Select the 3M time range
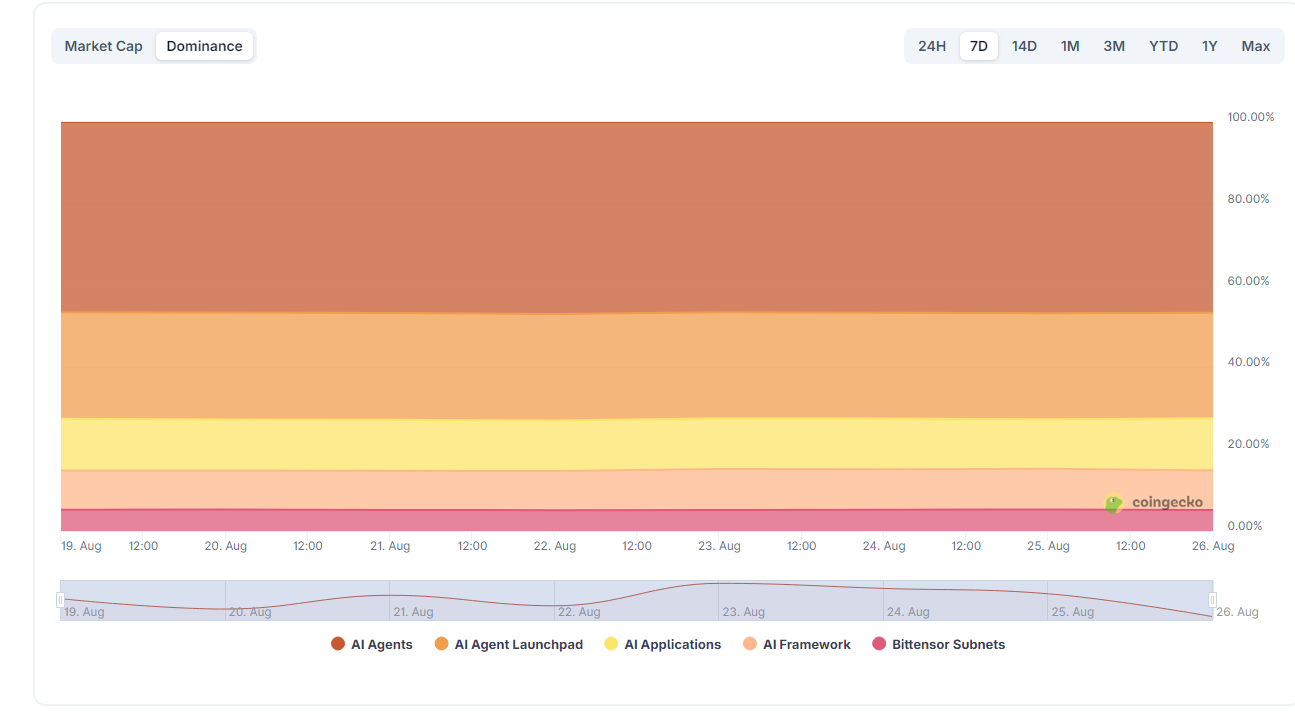Screen dimensions: 1295x714 [1114, 45]
